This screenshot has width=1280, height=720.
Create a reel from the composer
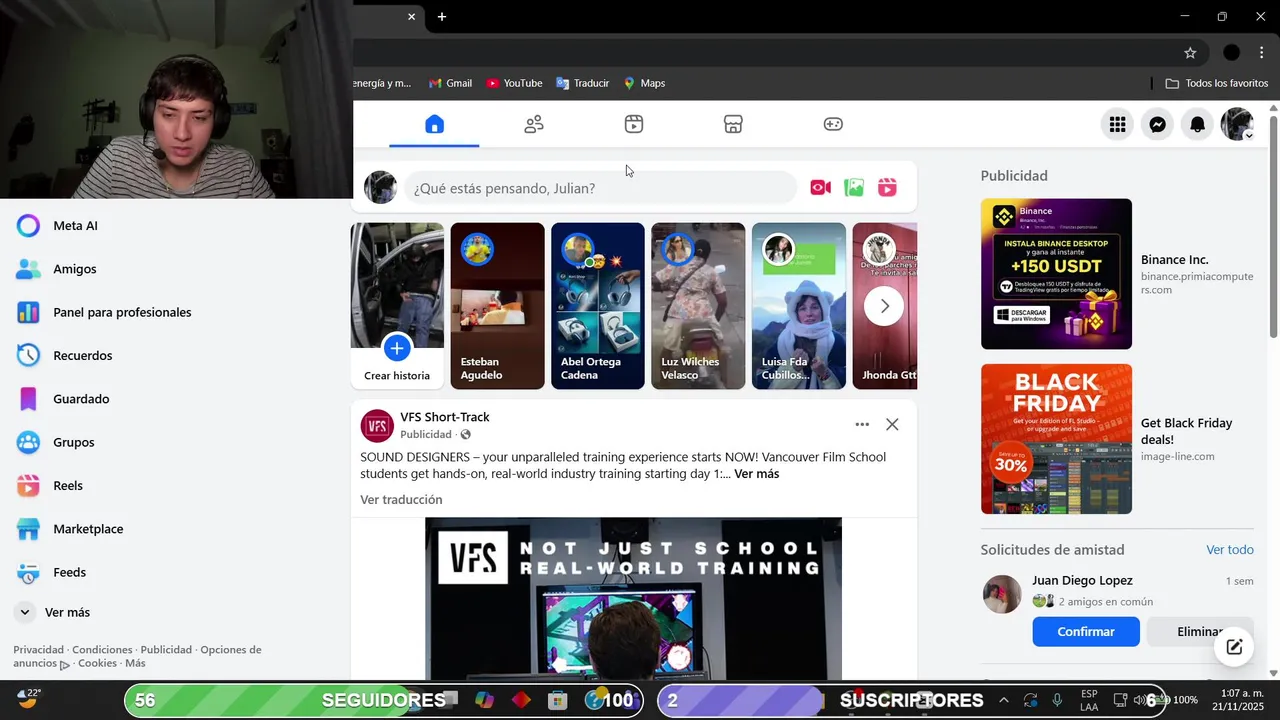tap(887, 188)
